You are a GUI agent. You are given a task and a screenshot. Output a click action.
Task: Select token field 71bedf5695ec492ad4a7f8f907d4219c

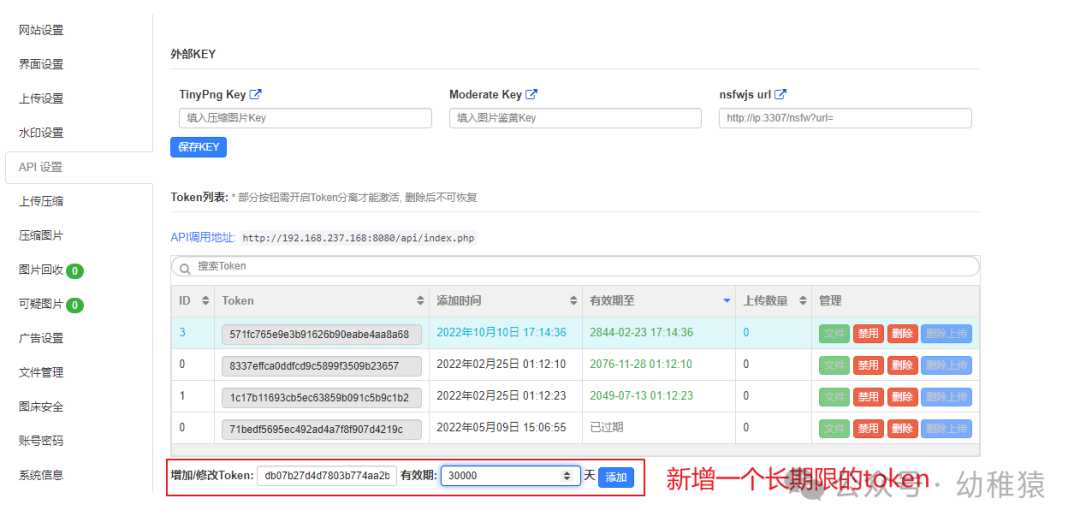322,430
